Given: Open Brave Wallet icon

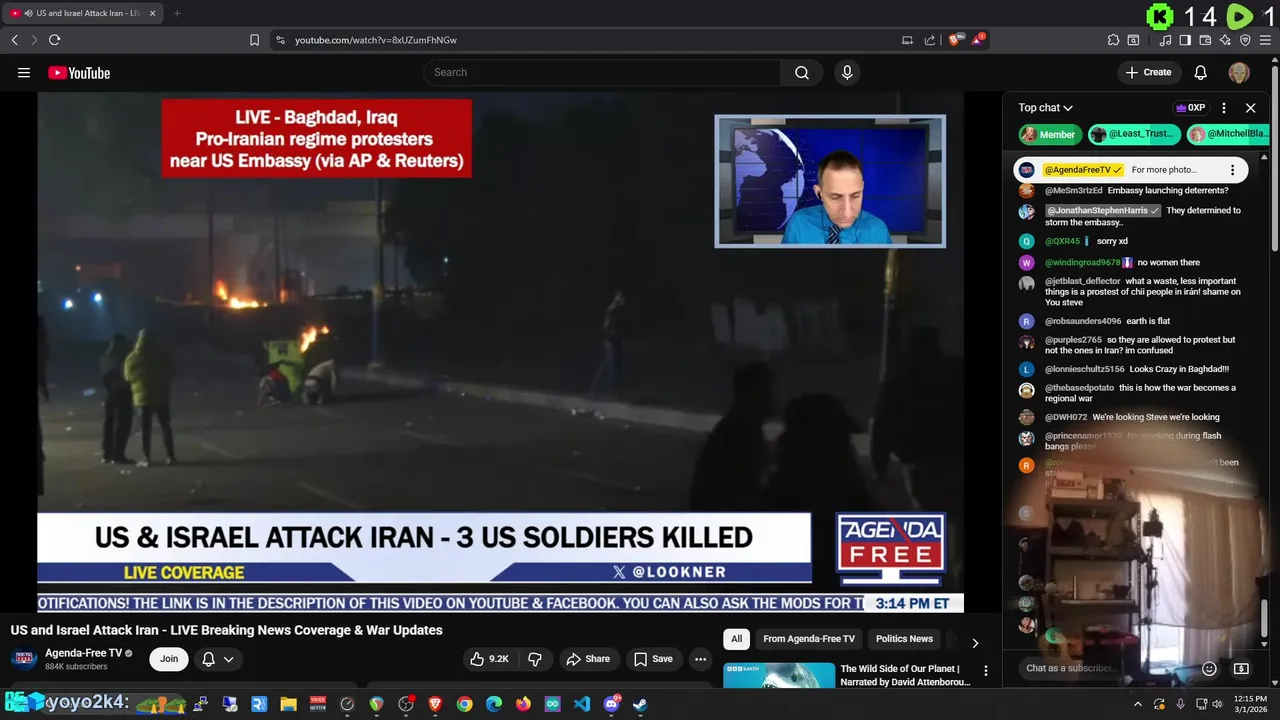Looking at the screenshot, I should [1205, 40].
